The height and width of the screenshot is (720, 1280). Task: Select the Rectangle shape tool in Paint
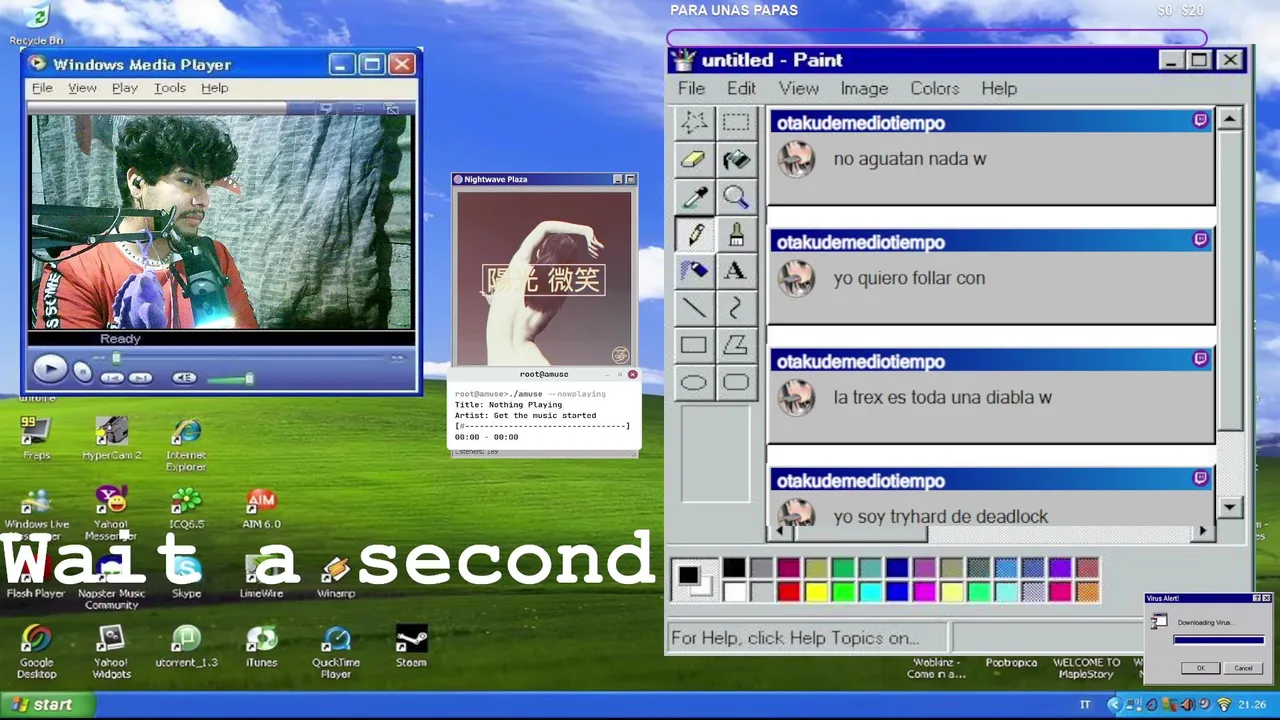(x=694, y=345)
